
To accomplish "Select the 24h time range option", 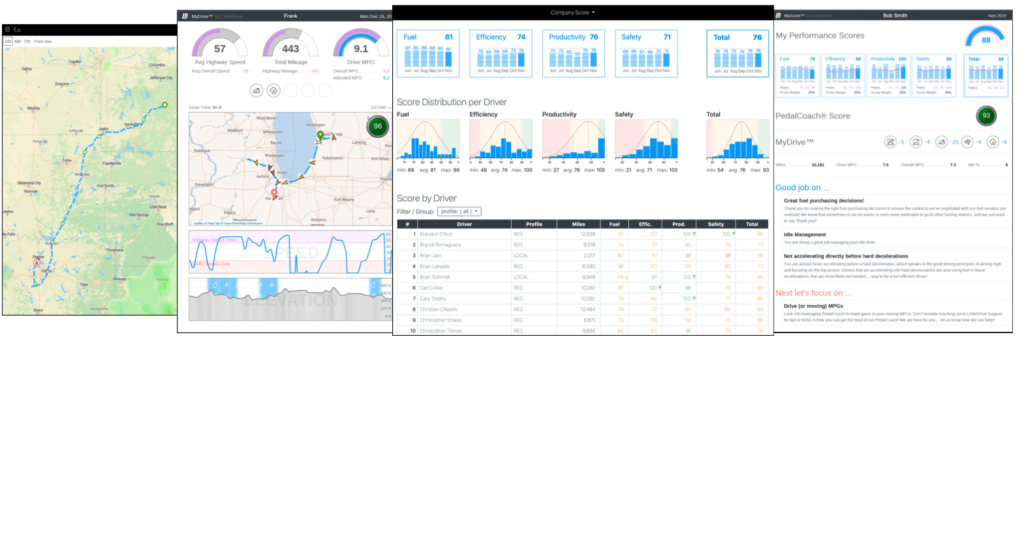I will click(x=8, y=41).
